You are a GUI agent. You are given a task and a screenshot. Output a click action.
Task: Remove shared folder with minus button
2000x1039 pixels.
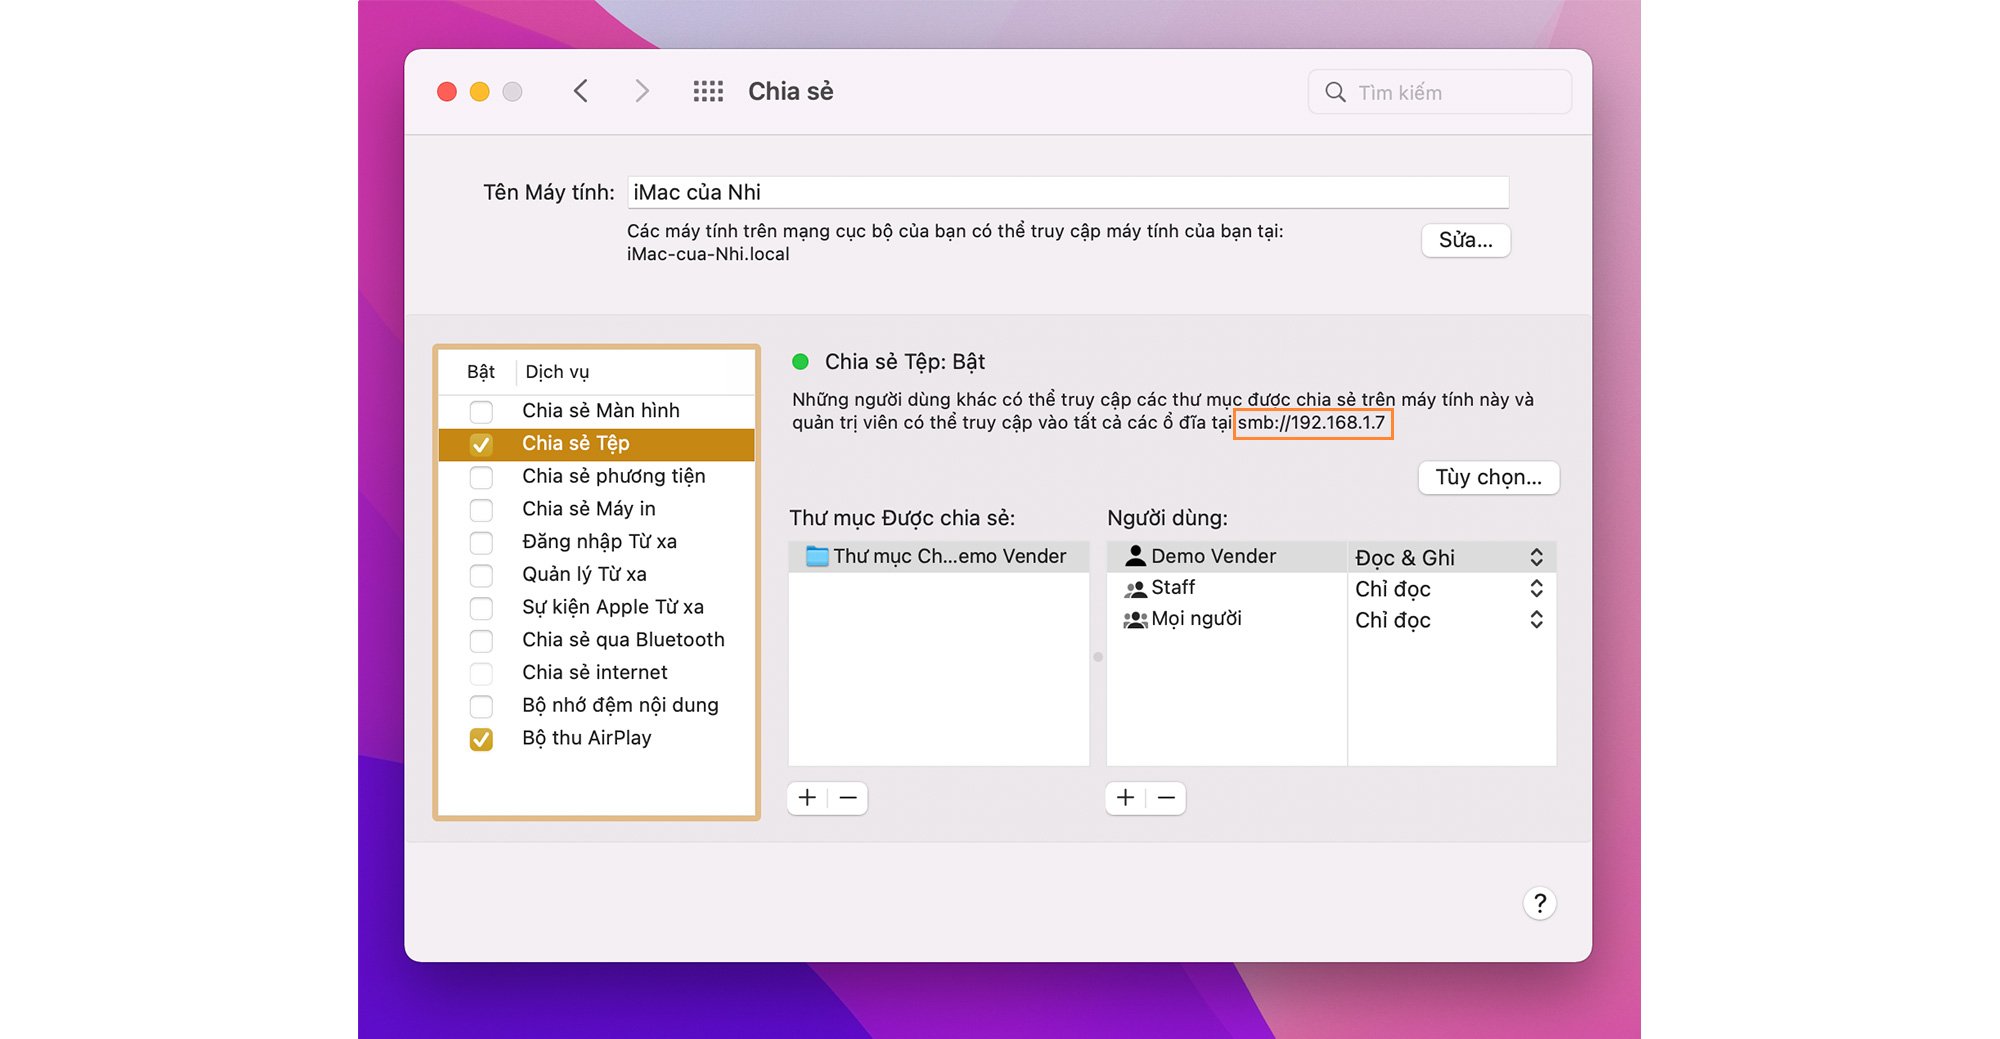pyautogui.click(x=848, y=798)
